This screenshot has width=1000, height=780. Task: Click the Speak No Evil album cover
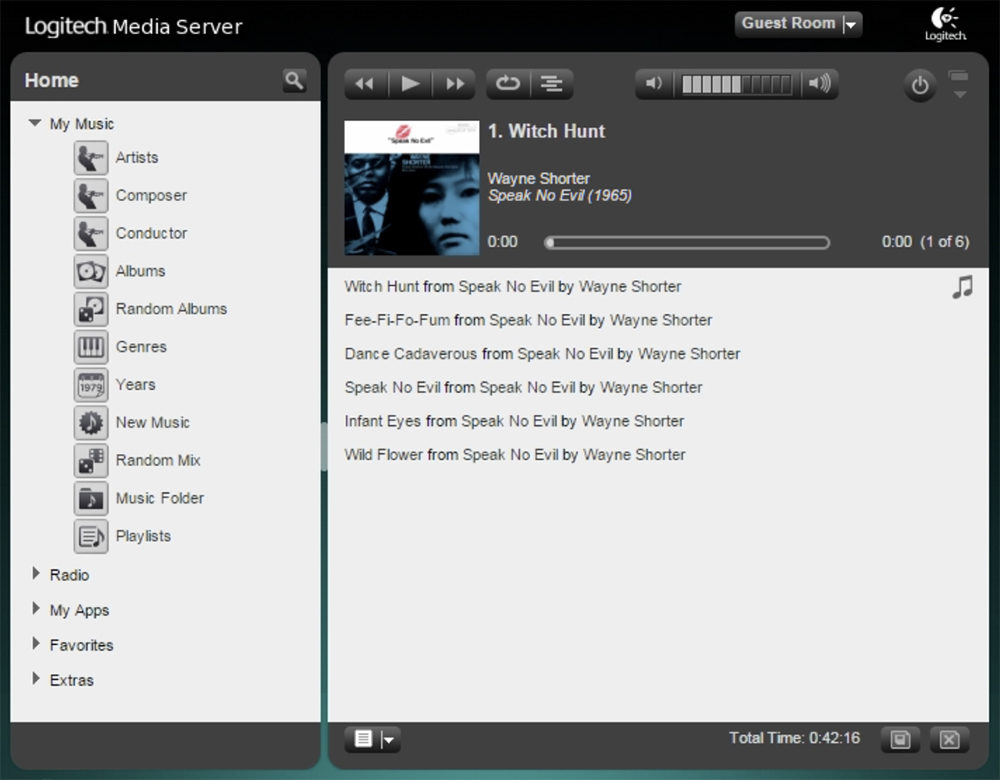[x=412, y=188]
